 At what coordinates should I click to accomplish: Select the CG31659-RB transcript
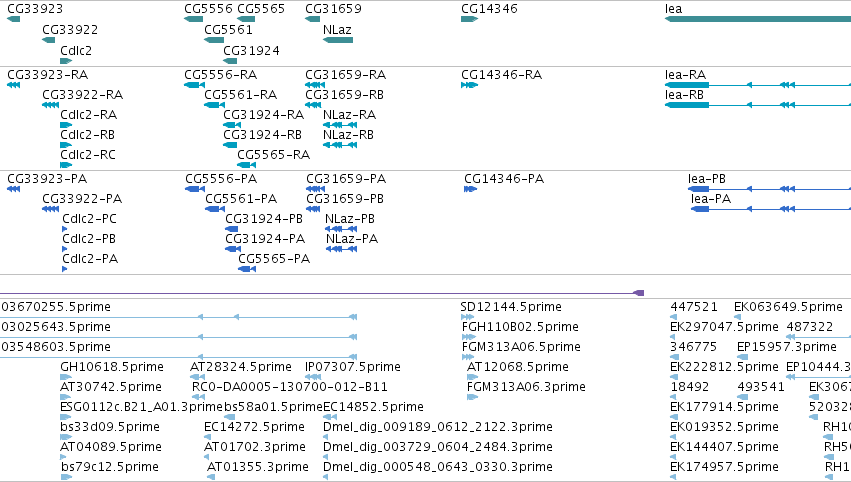pos(344,95)
